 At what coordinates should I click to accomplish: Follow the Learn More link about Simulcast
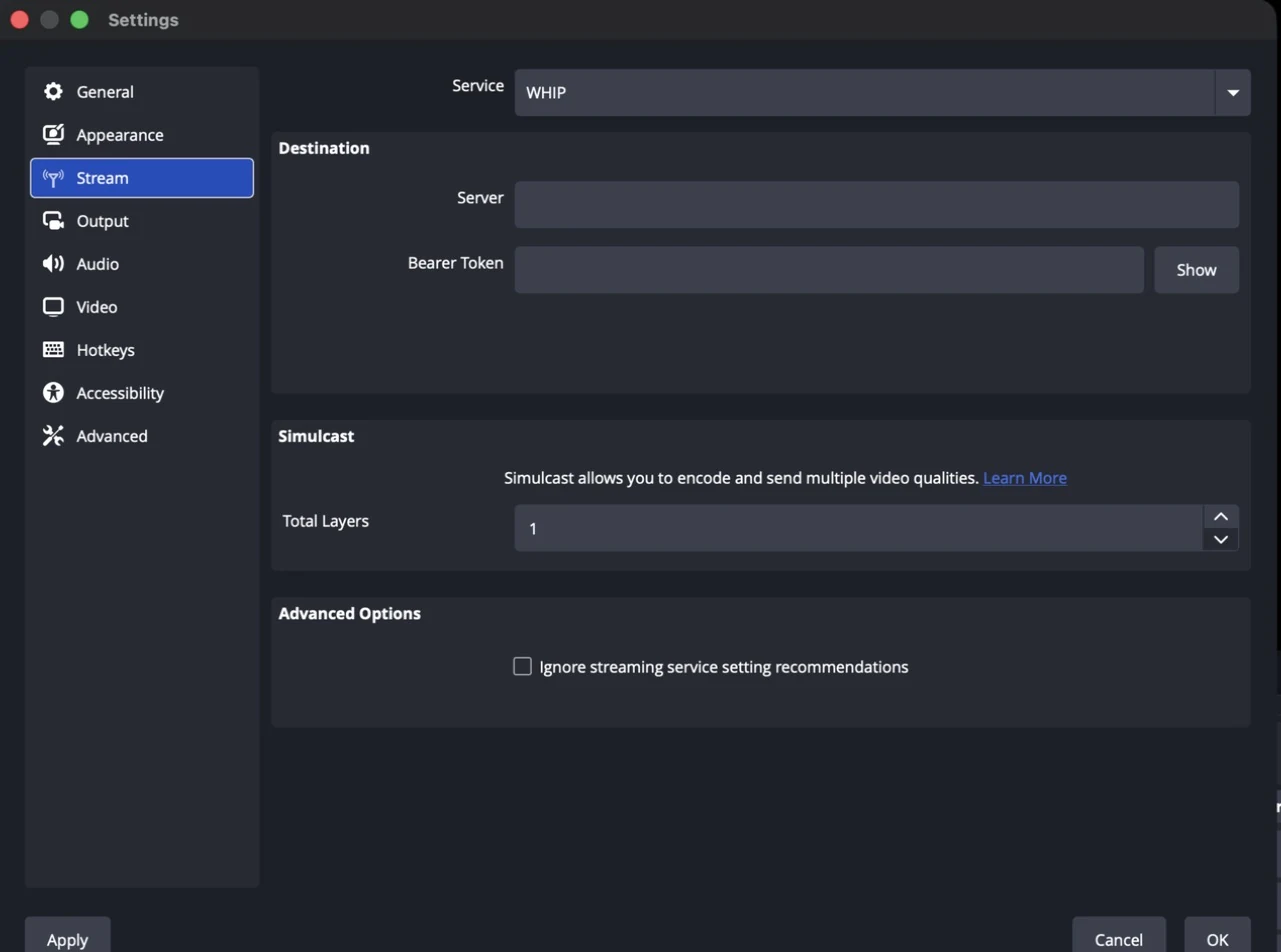point(1025,478)
